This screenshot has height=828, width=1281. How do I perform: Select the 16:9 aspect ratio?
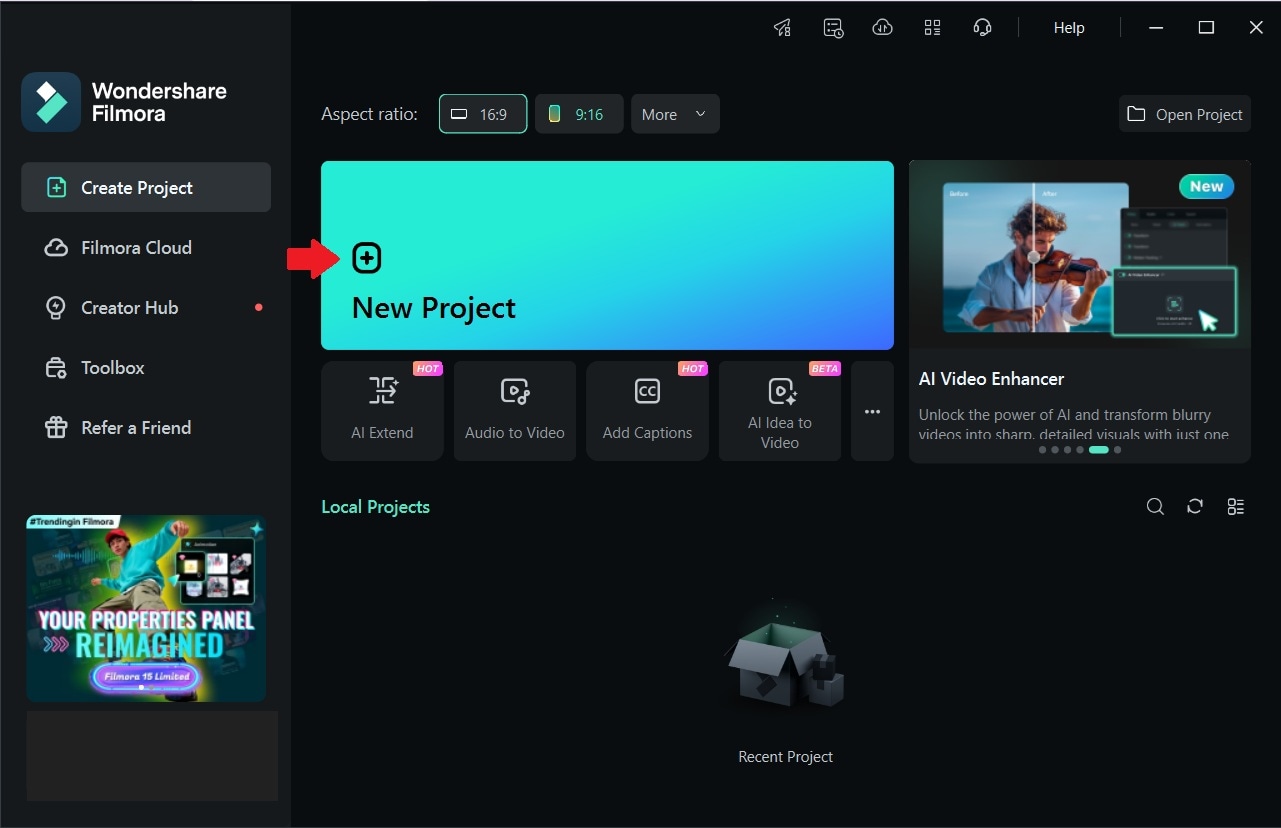click(482, 113)
